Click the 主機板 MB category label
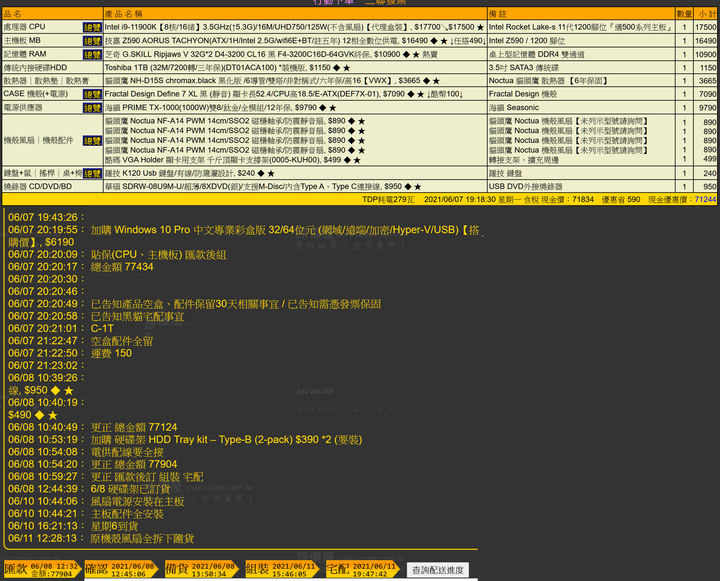720x581 pixels. [x=22, y=40]
